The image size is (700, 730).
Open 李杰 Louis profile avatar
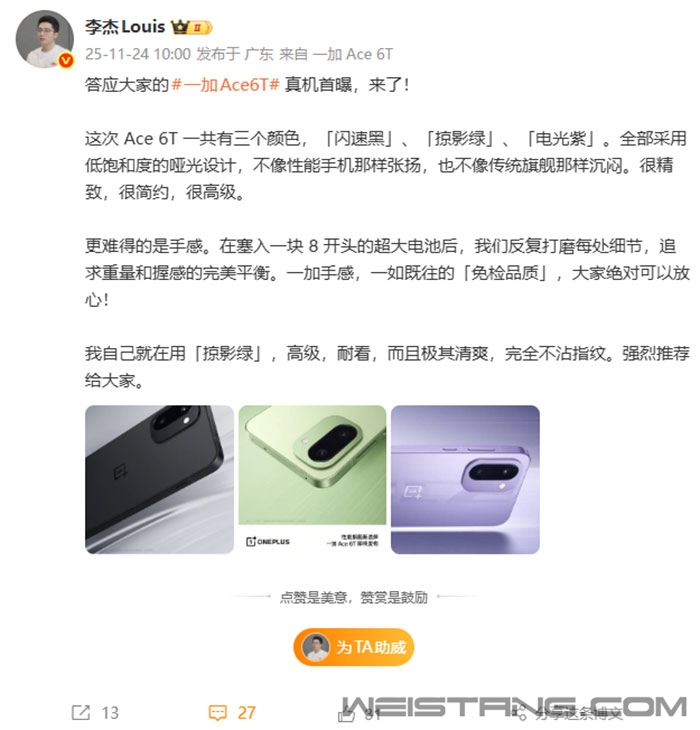[x=45, y=39]
